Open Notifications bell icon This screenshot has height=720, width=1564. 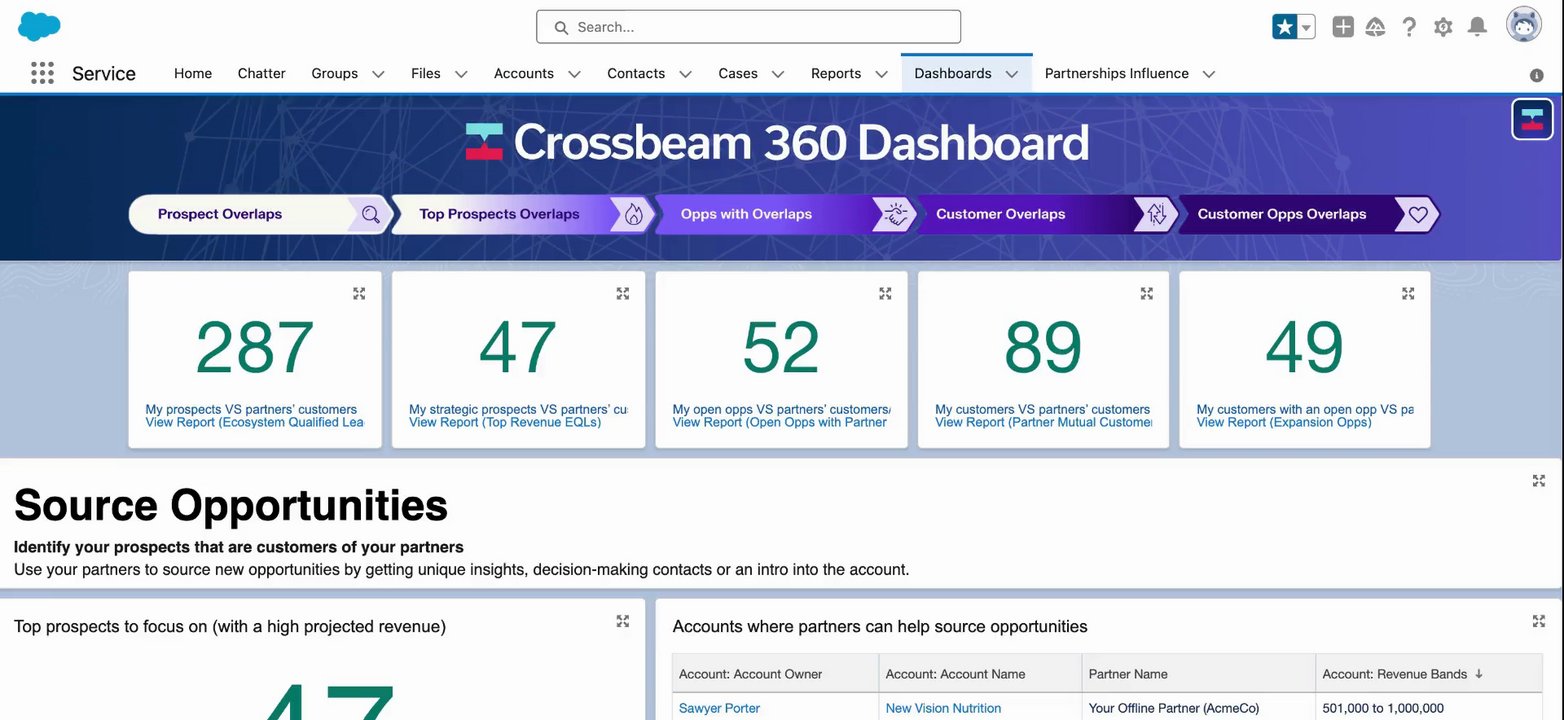click(1477, 27)
